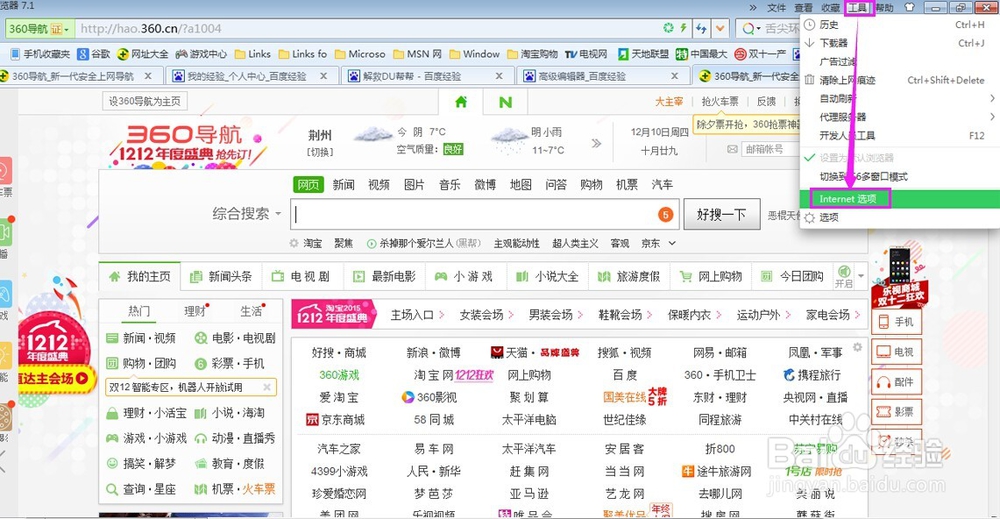Open 手机收藏夹 bookmark
The image size is (1000, 519).
[x=40, y=54]
